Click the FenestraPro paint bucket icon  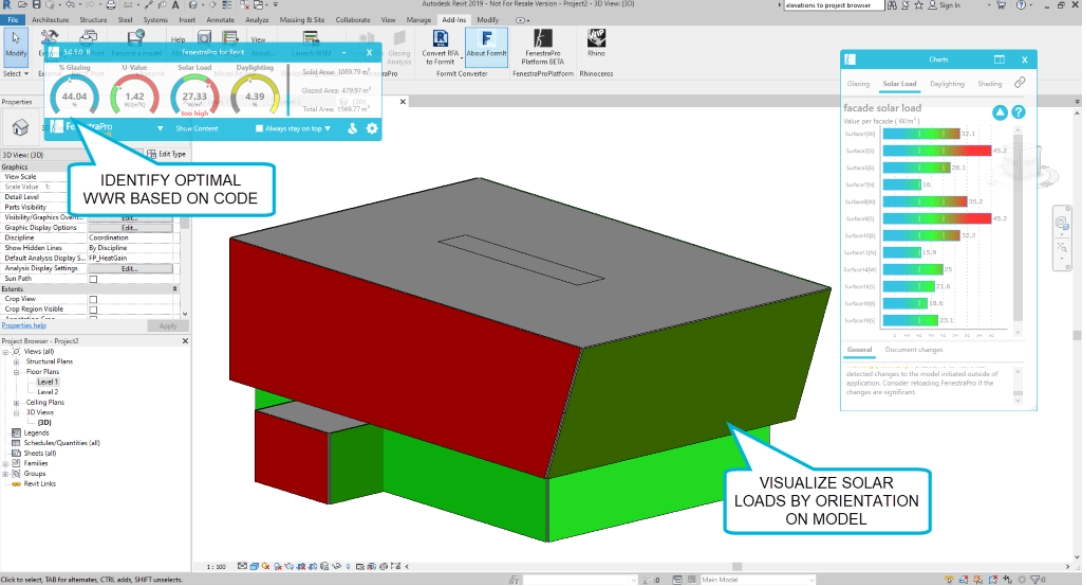352,128
